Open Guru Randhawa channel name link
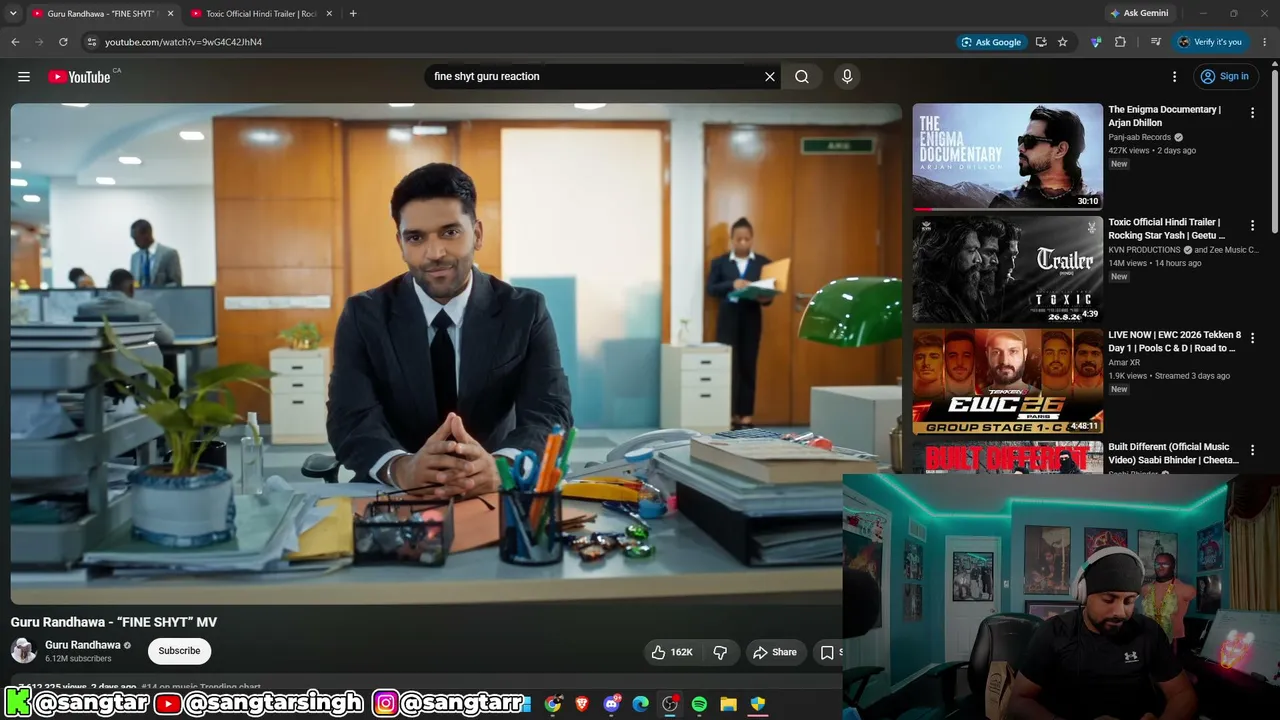 [x=83, y=645]
